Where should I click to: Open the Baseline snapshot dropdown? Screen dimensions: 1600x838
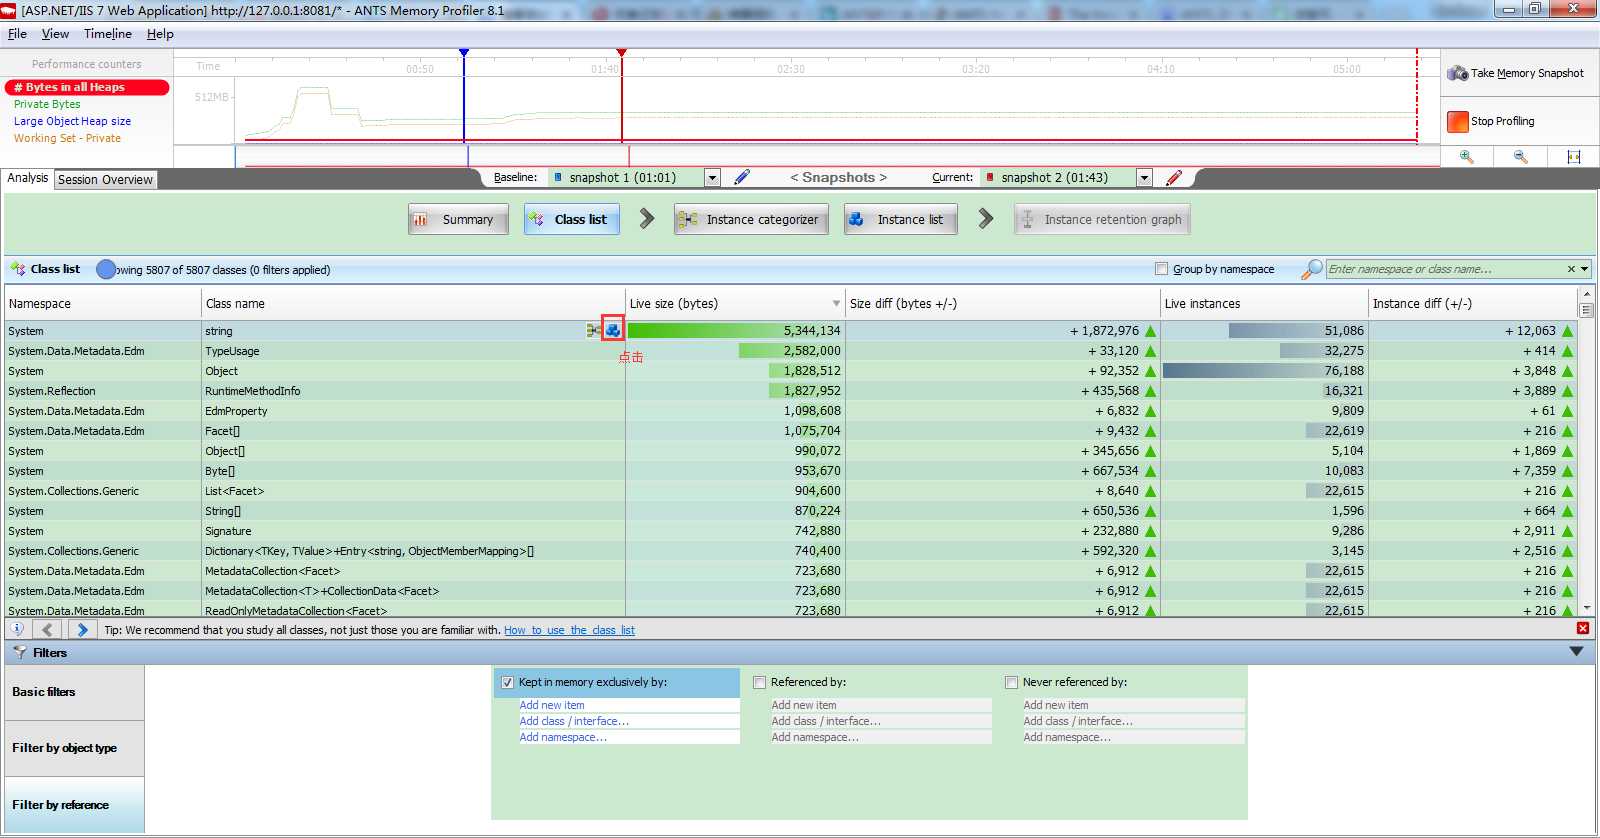(712, 177)
